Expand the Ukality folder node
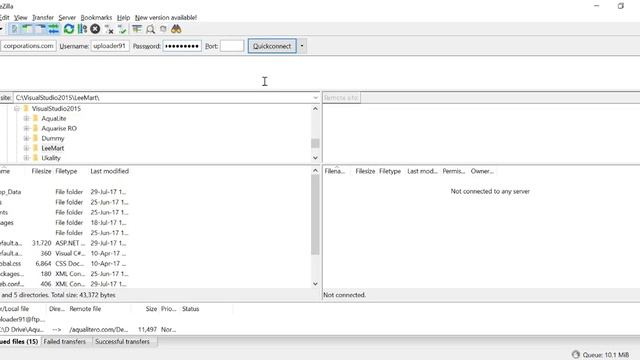Viewport: 640px width, 360px height. tap(27, 158)
